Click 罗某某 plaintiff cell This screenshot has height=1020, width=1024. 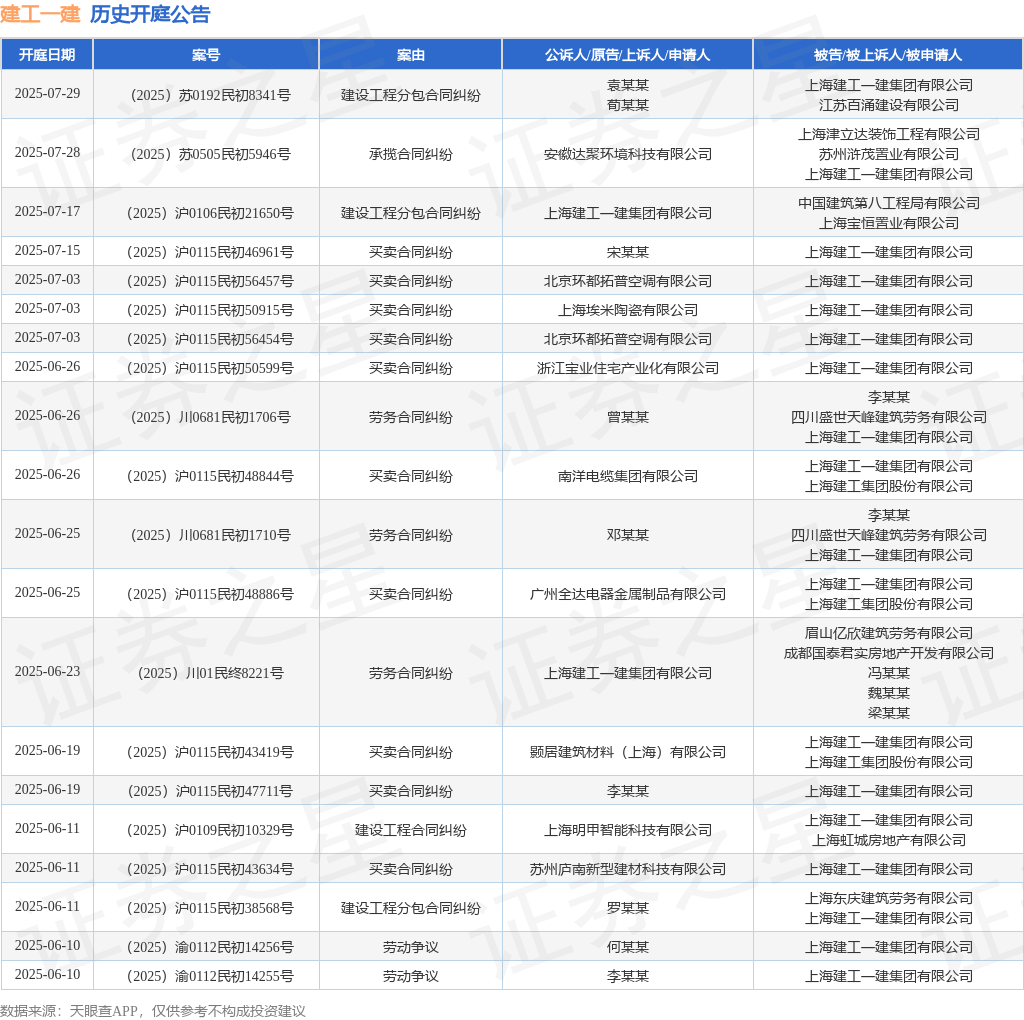pyautogui.click(x=628, y=908)
